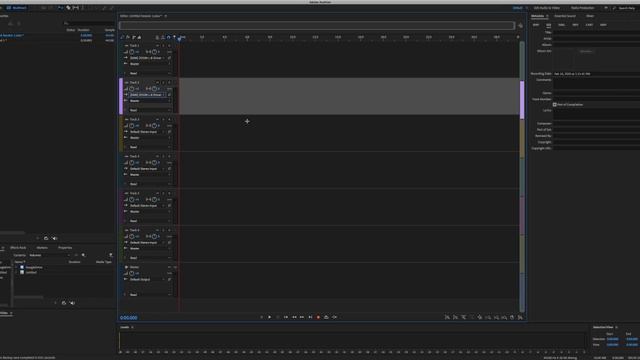This screenshot has height=360, width=640.
Task: Toggle the metronome icon above the tracks
Action: tap(157, 37)
